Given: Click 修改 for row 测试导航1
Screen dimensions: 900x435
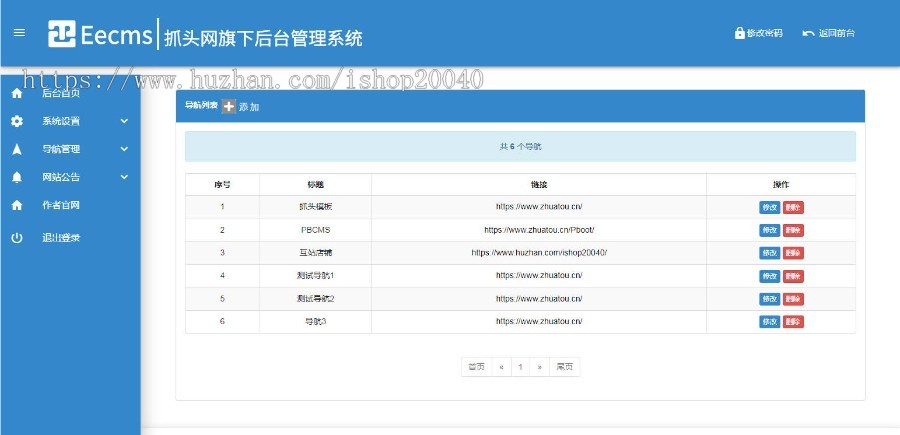Looking at the screenshot, I should click(x=769, y=276).
